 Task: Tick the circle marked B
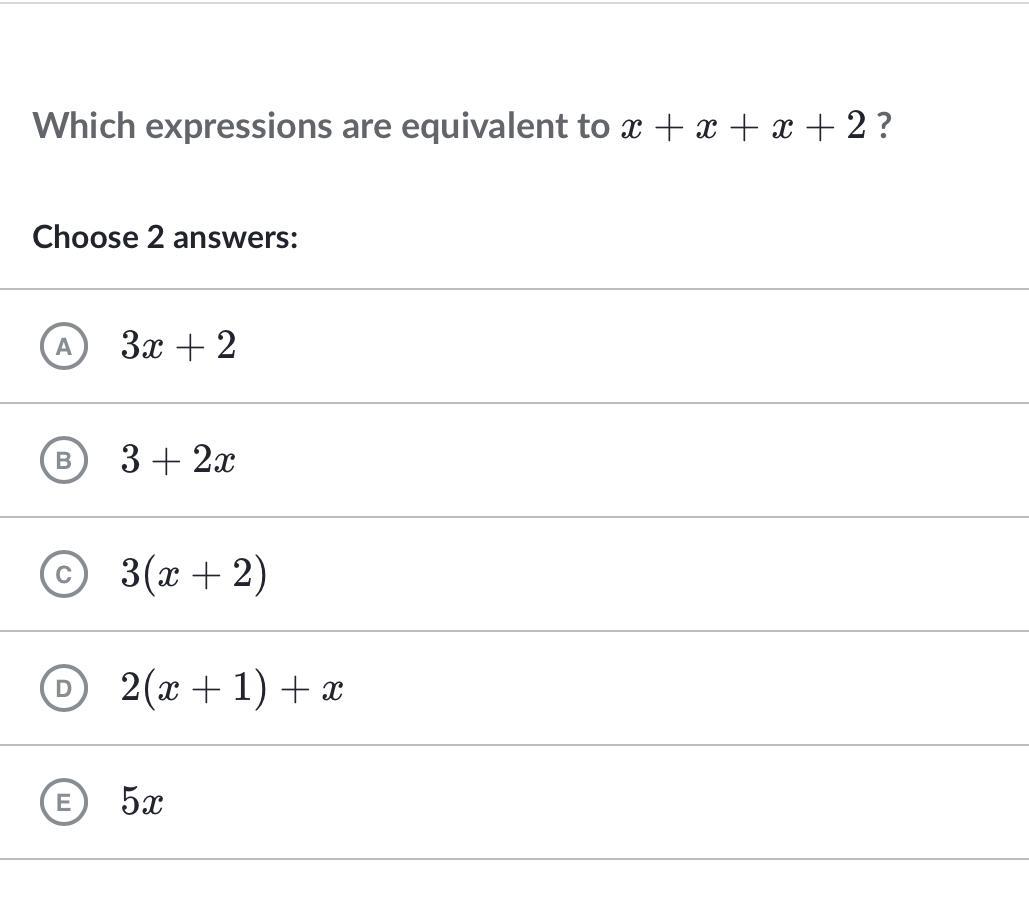(x=64, y=460)
